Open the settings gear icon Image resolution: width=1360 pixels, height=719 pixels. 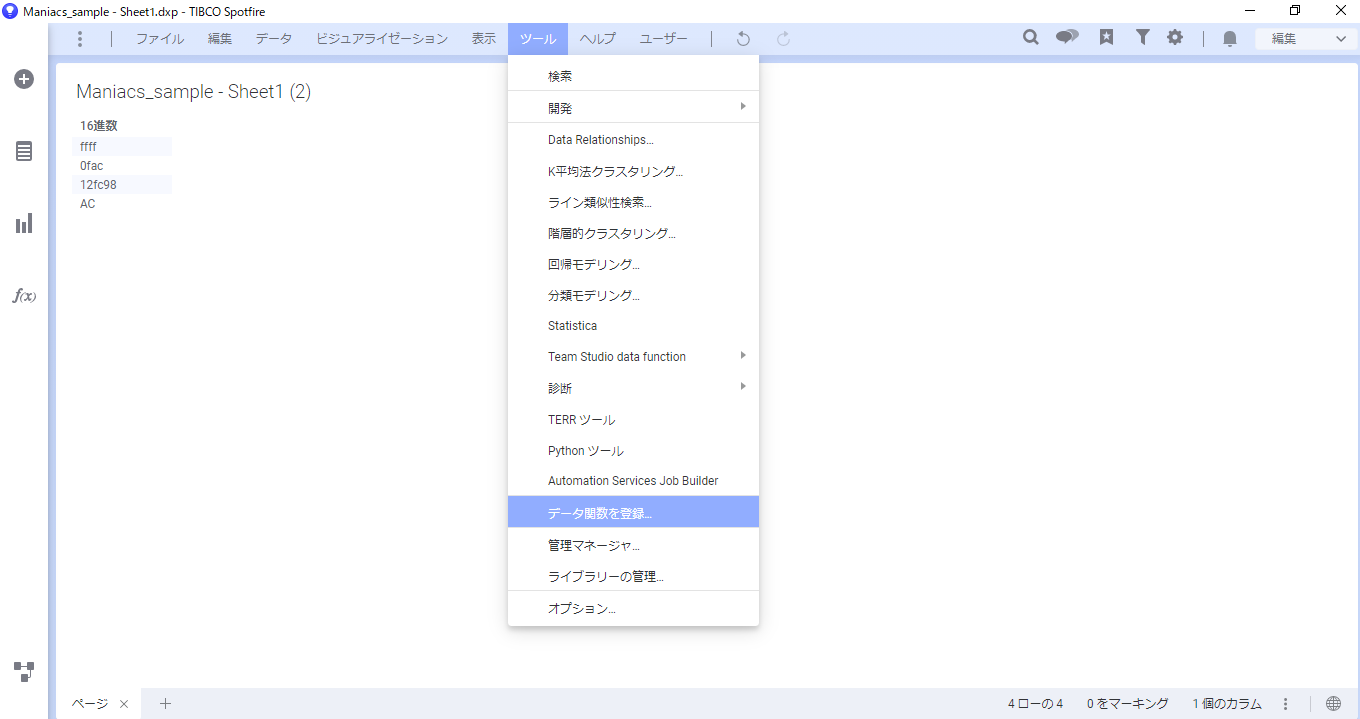[x=1175, y=38]
